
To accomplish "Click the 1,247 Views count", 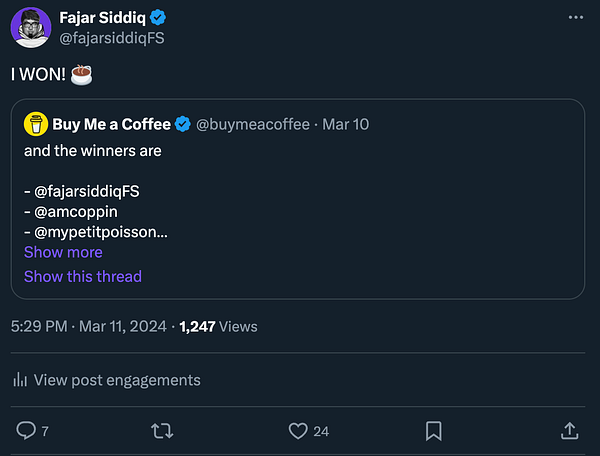I will [218, 326].
